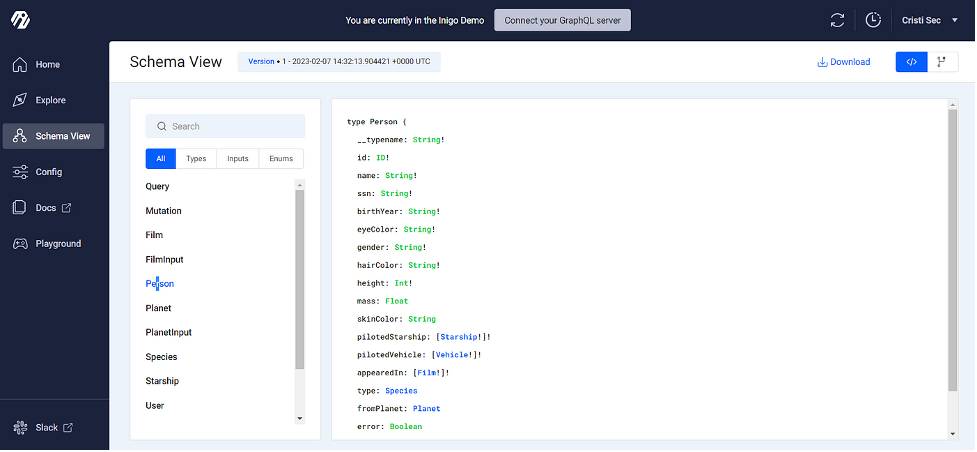Open the Starship type in list
977x452 pixels.
pos(162,381)
